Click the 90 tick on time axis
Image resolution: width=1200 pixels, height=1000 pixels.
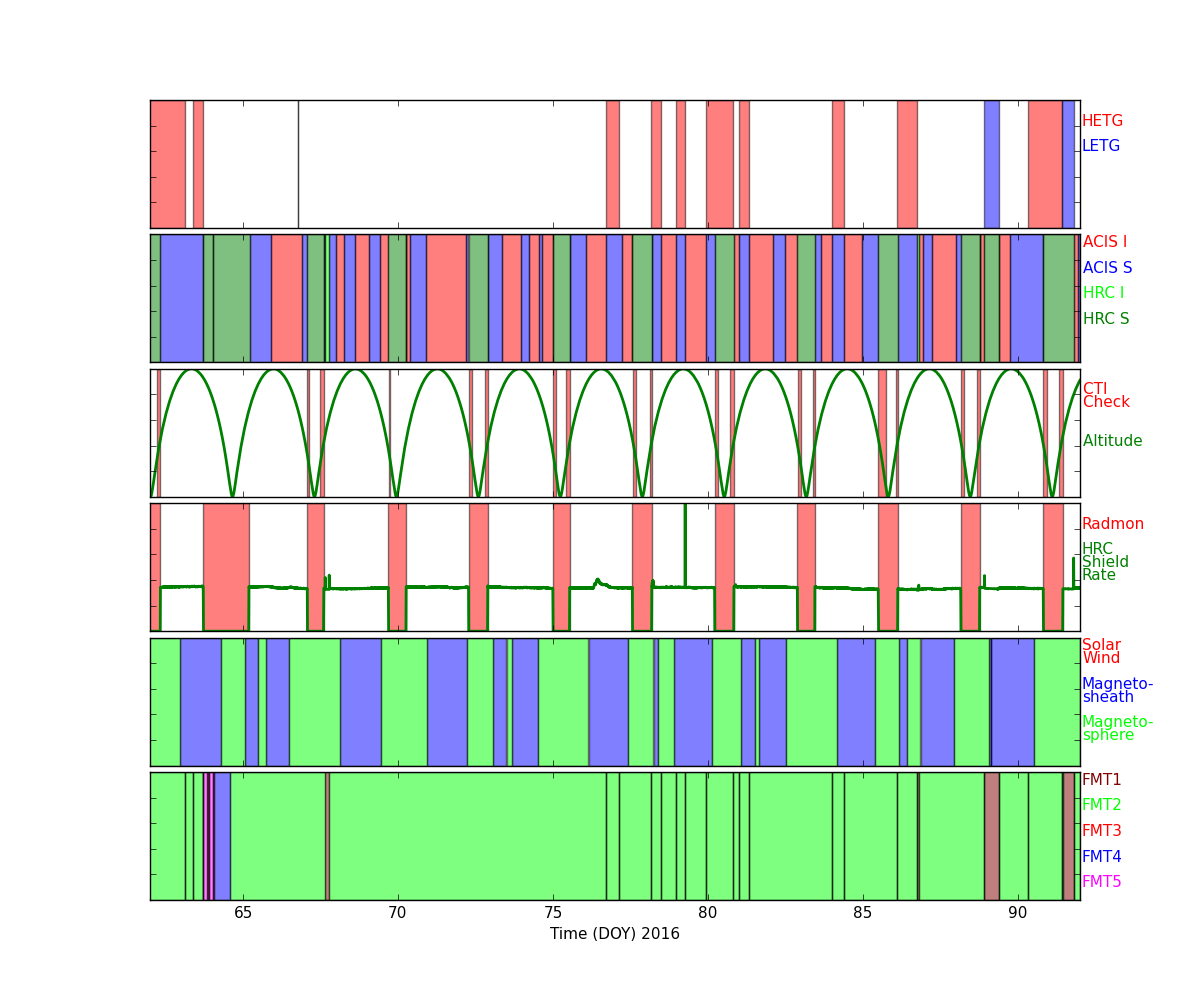coord(1017,913)
